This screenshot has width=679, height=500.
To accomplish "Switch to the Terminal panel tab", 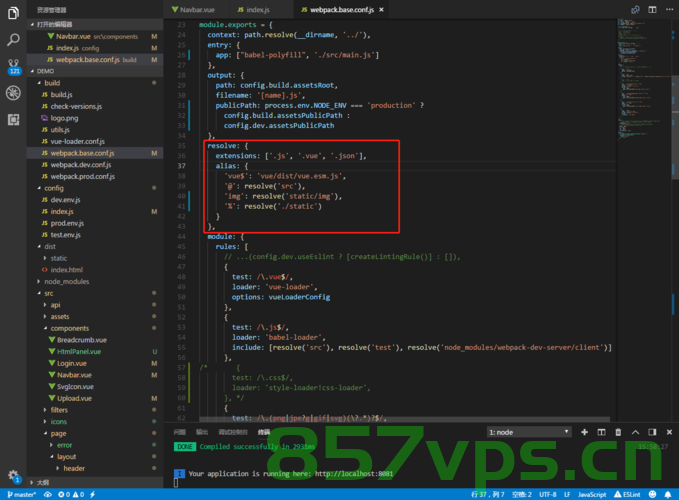I will point(264,432).
